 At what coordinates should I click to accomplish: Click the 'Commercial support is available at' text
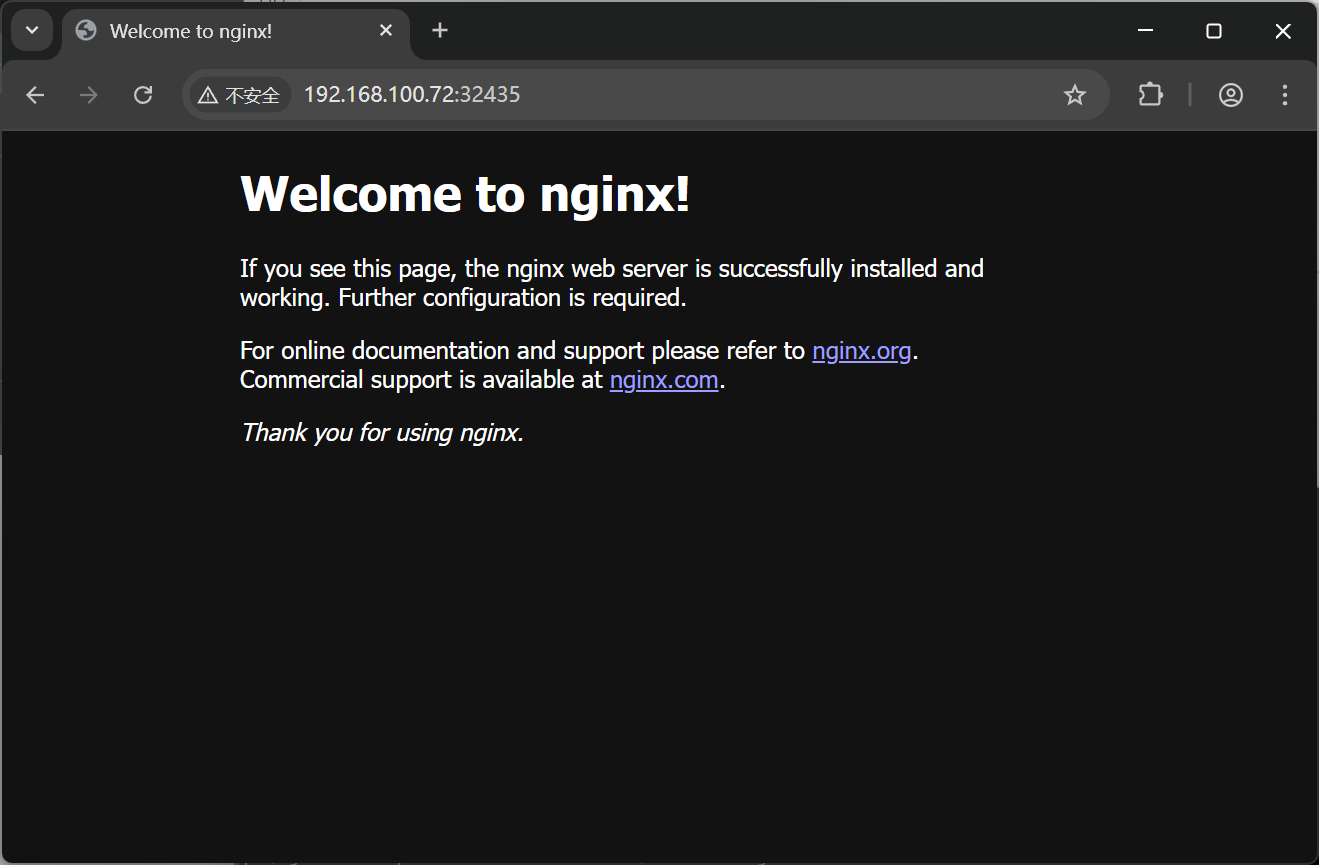[x=421, y=380]
